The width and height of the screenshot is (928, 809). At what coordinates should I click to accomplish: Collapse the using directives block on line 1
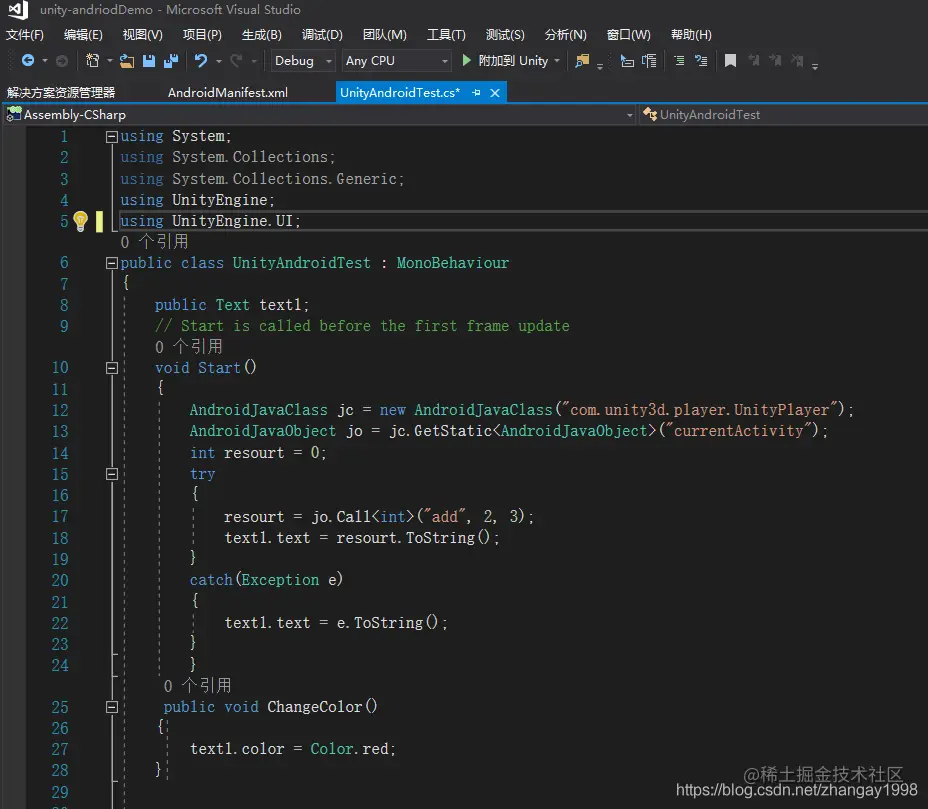click(x=111, y=137)
